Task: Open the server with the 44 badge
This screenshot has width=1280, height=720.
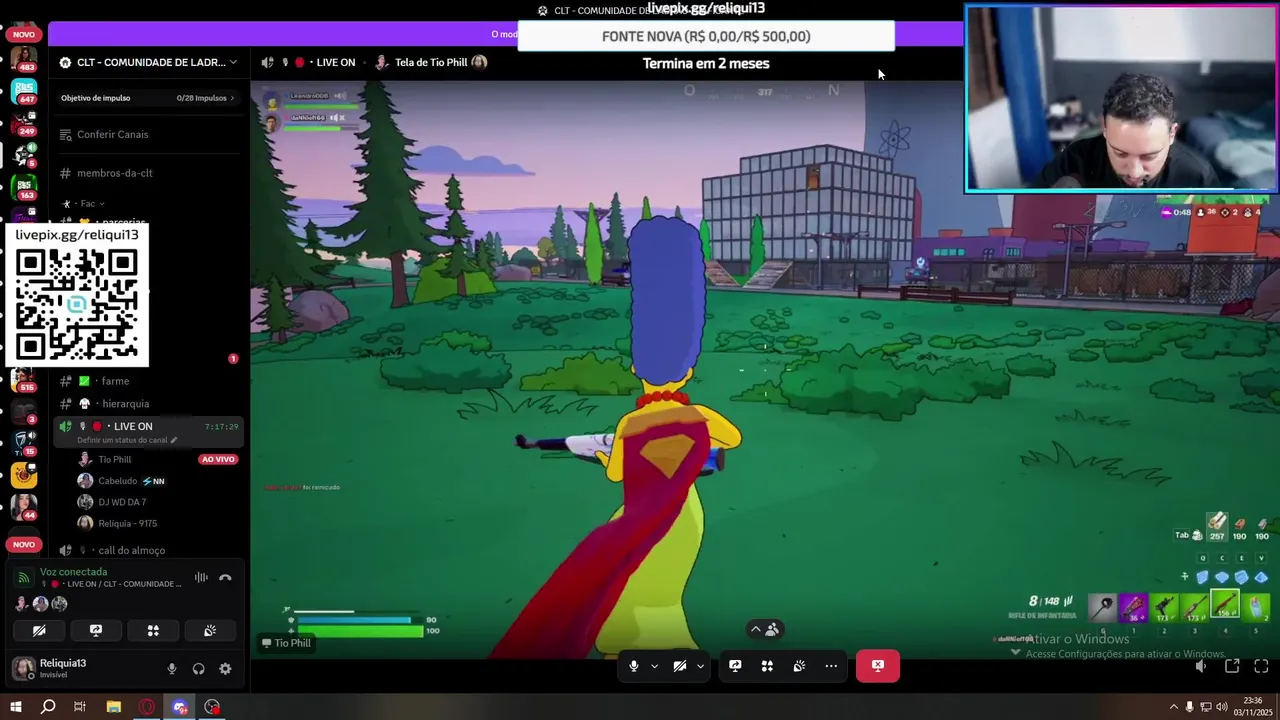Action: coord(24,507)
